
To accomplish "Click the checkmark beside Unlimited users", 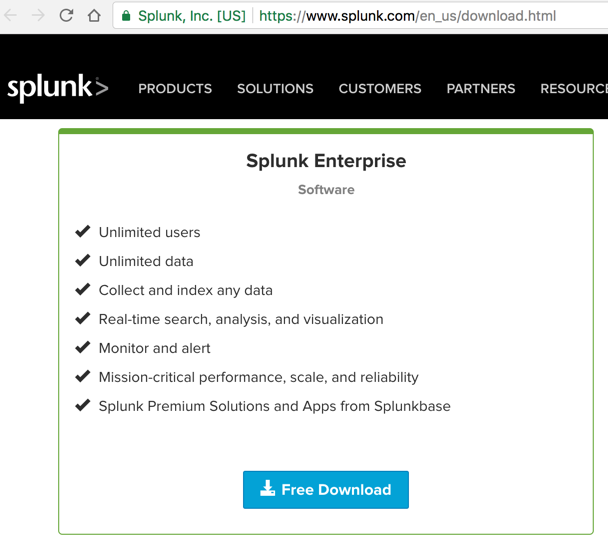I will pyautogui.click(x=83, y=232).
